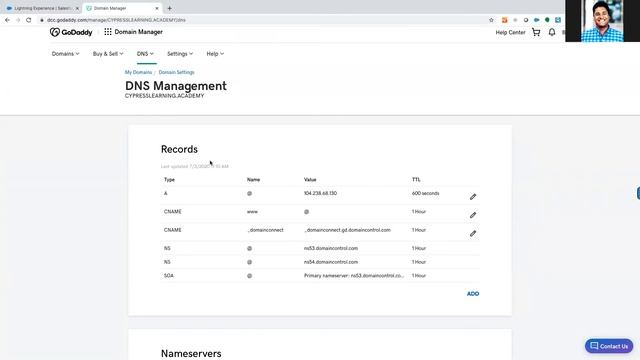This screenshot has height=360, width=640.
Task: Click the Value column header
Action: [310, 180]
